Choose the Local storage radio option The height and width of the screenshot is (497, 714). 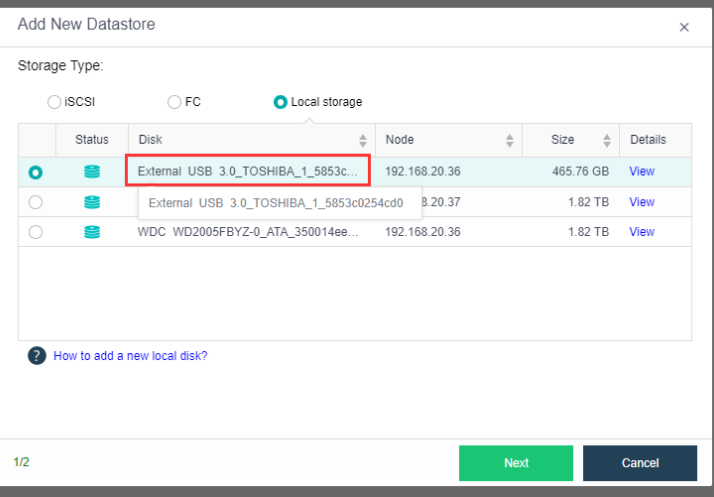click(x=280, y=102)
